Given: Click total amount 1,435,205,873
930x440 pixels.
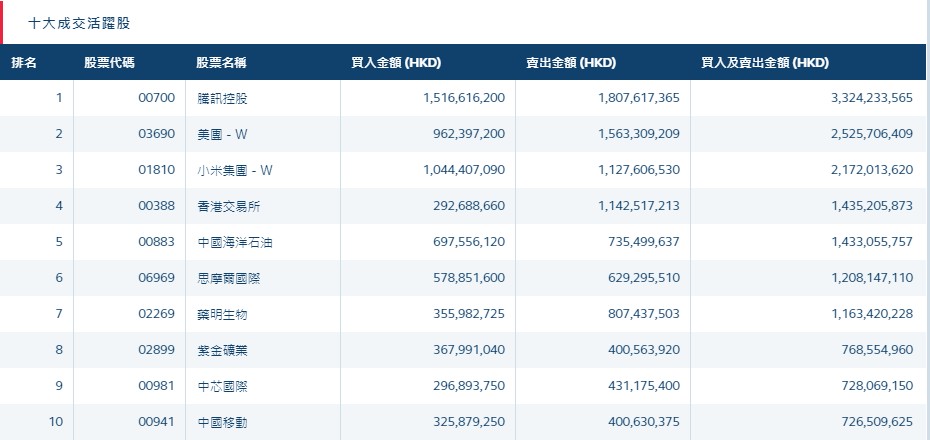Looking at the screenshot, I should [872, 206].
